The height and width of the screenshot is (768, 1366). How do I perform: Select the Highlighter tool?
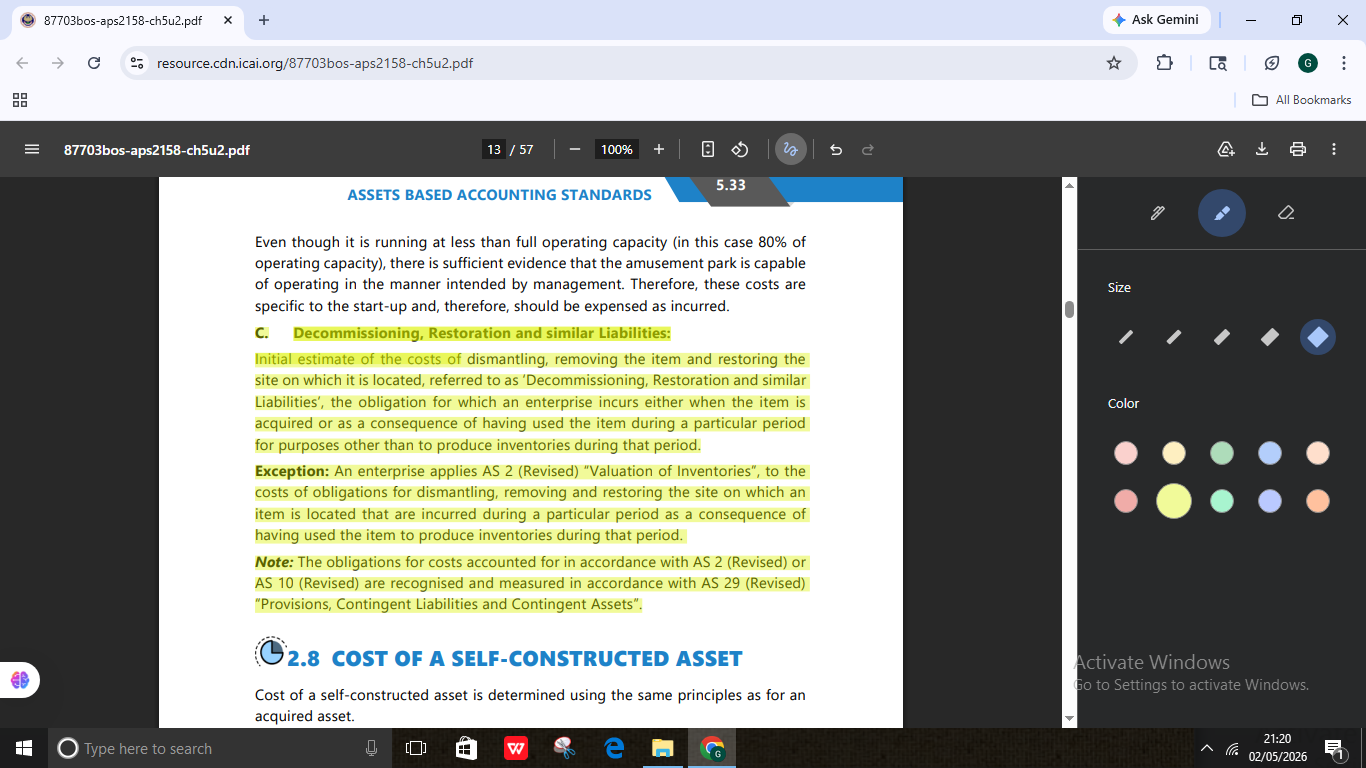[x=1222, y=213]
